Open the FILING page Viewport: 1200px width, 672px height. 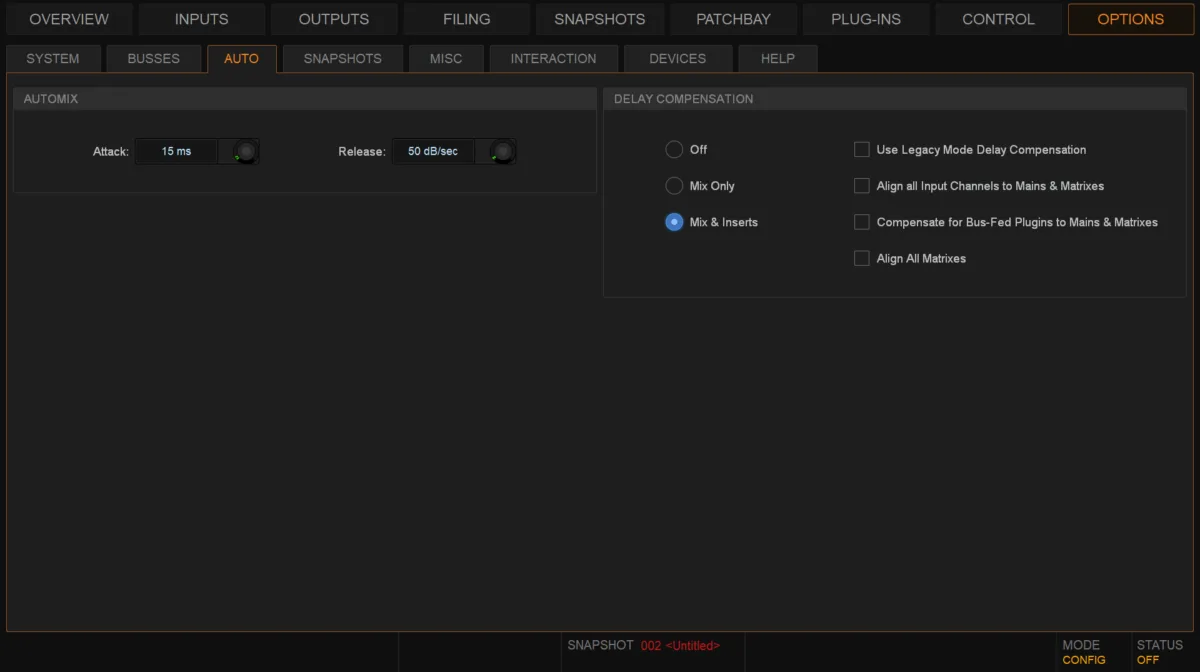pyautogui.click(x=467, y=19)
